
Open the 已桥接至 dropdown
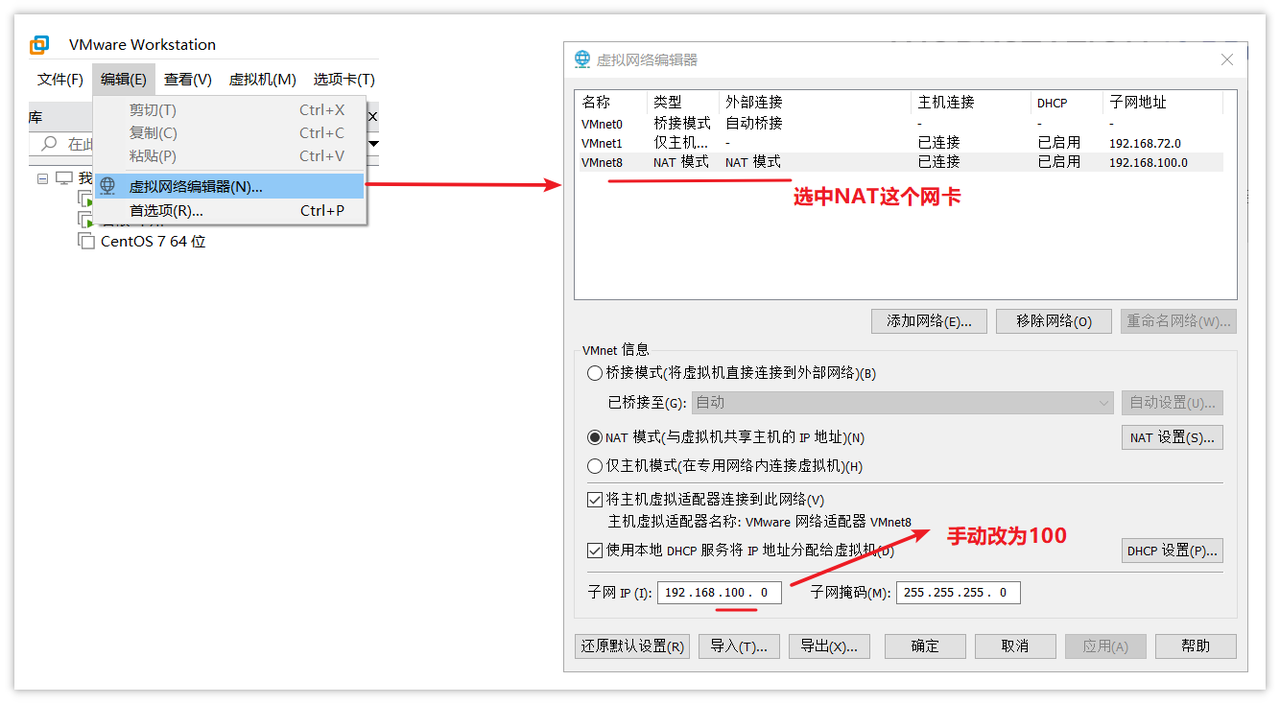(x=903, y=402)
